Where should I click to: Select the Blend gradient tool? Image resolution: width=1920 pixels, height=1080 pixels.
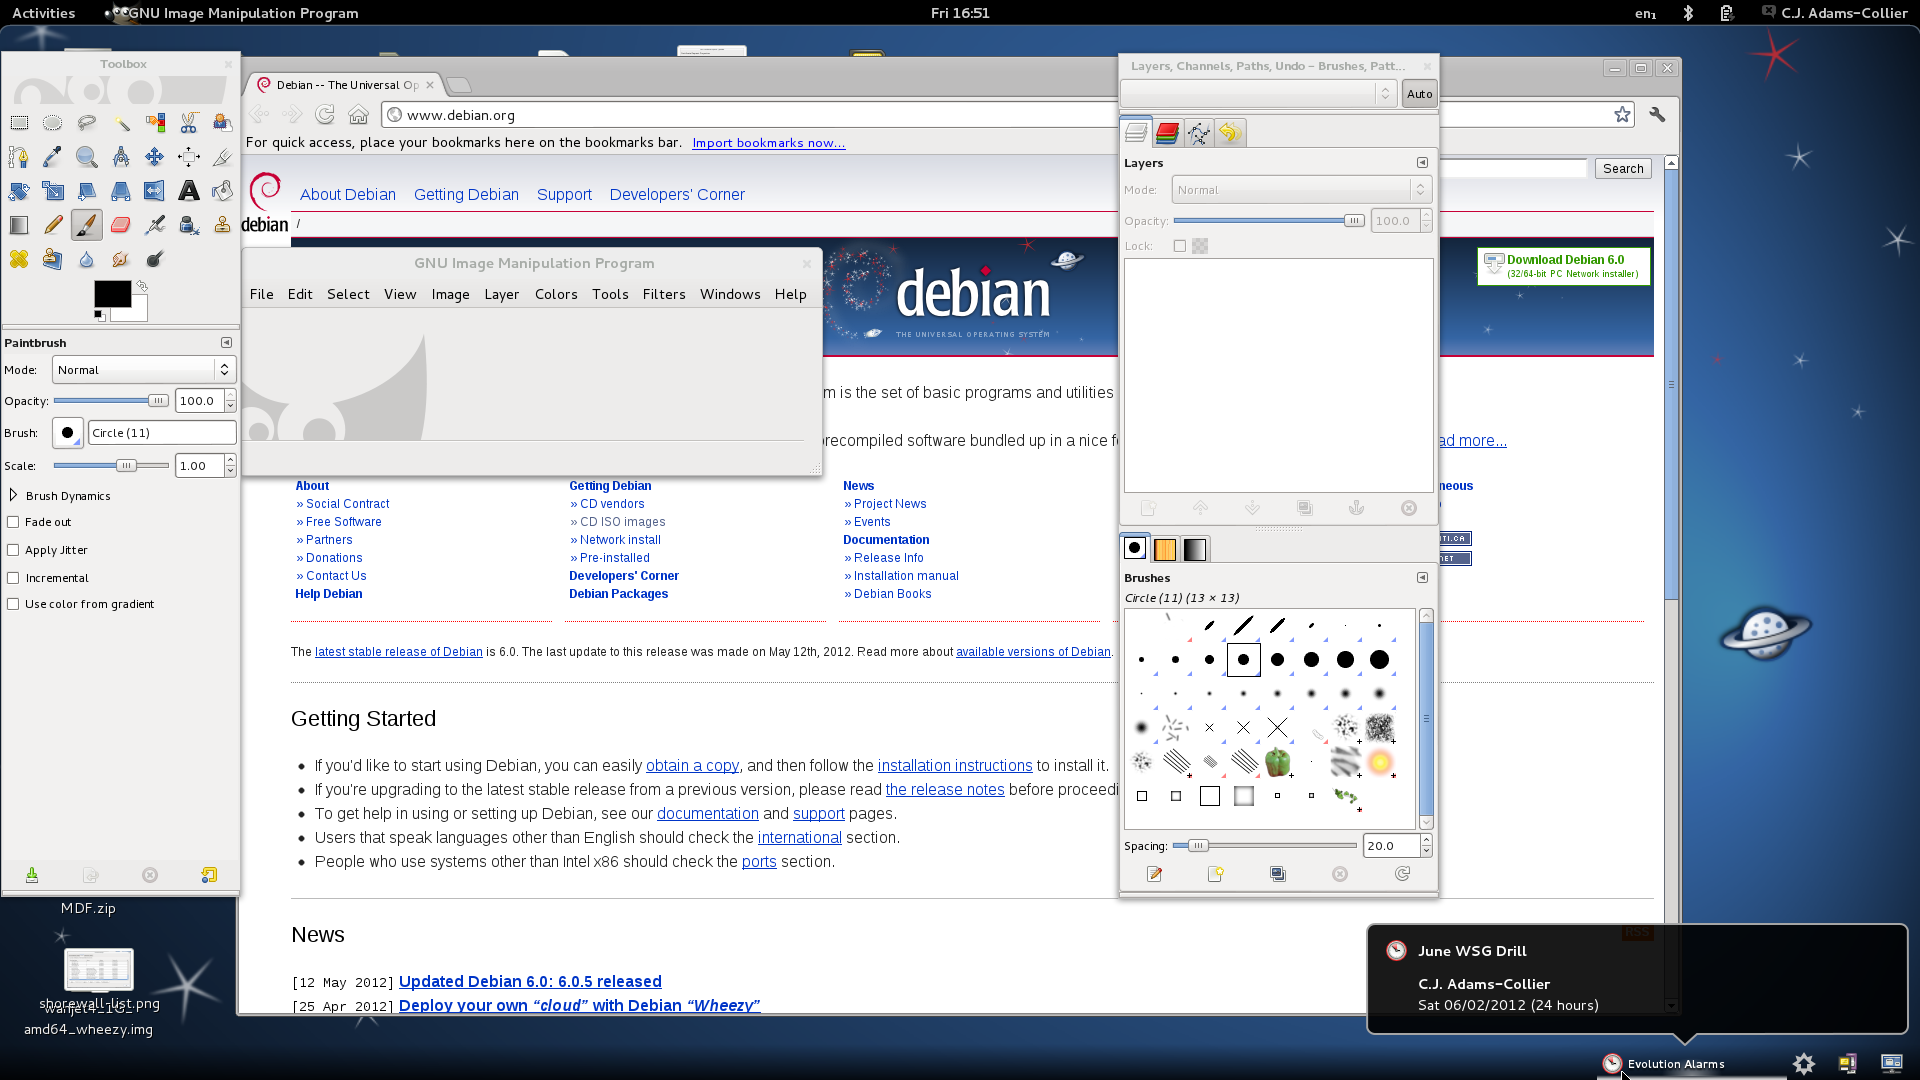pos(19,225)
